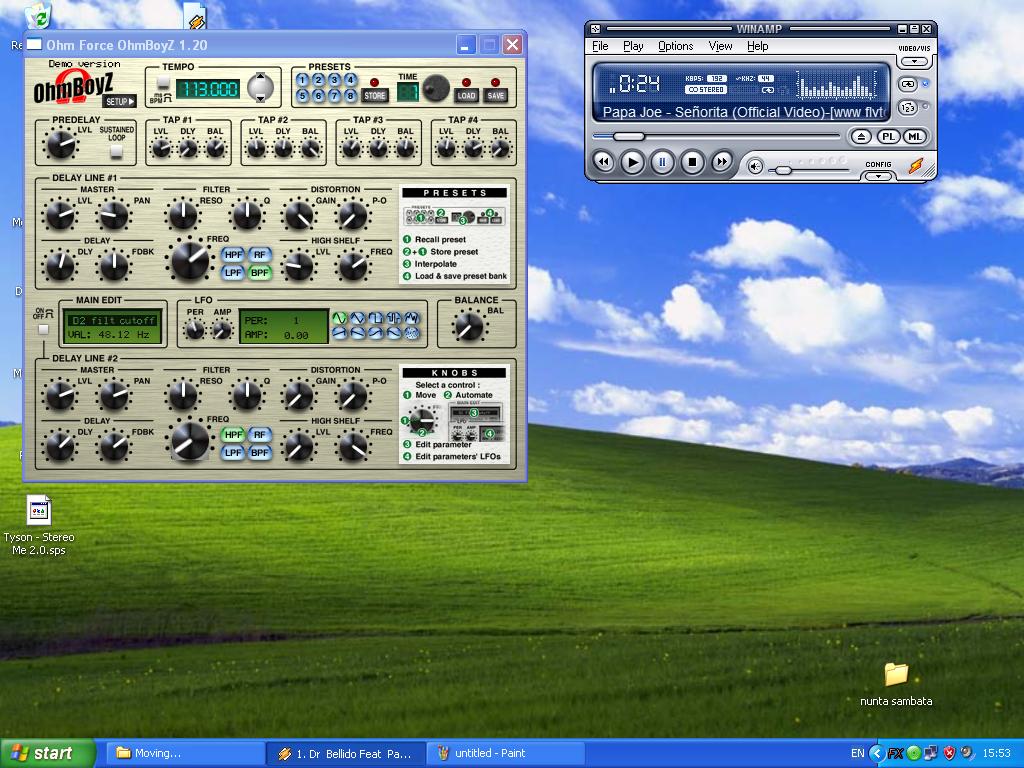The image size is (1024, 768).
Task: Decrease tempo with down arrow stepper
Action: tap(261, 97)
